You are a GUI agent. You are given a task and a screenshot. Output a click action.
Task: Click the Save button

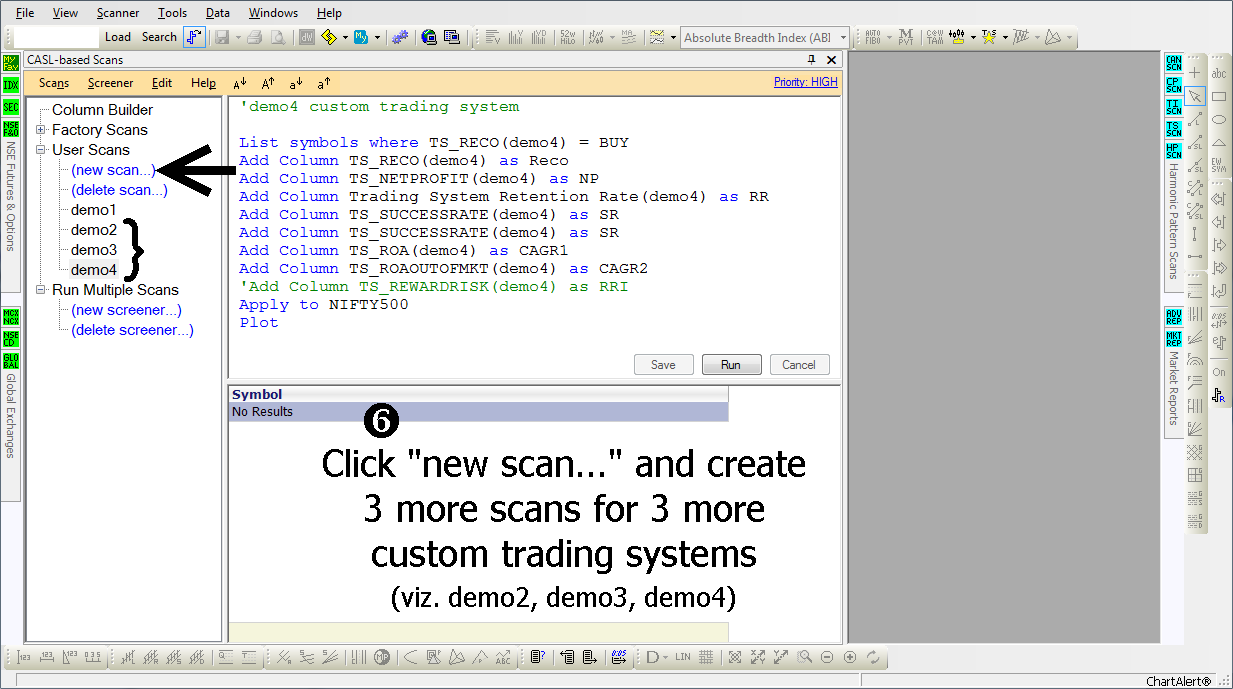663,365
